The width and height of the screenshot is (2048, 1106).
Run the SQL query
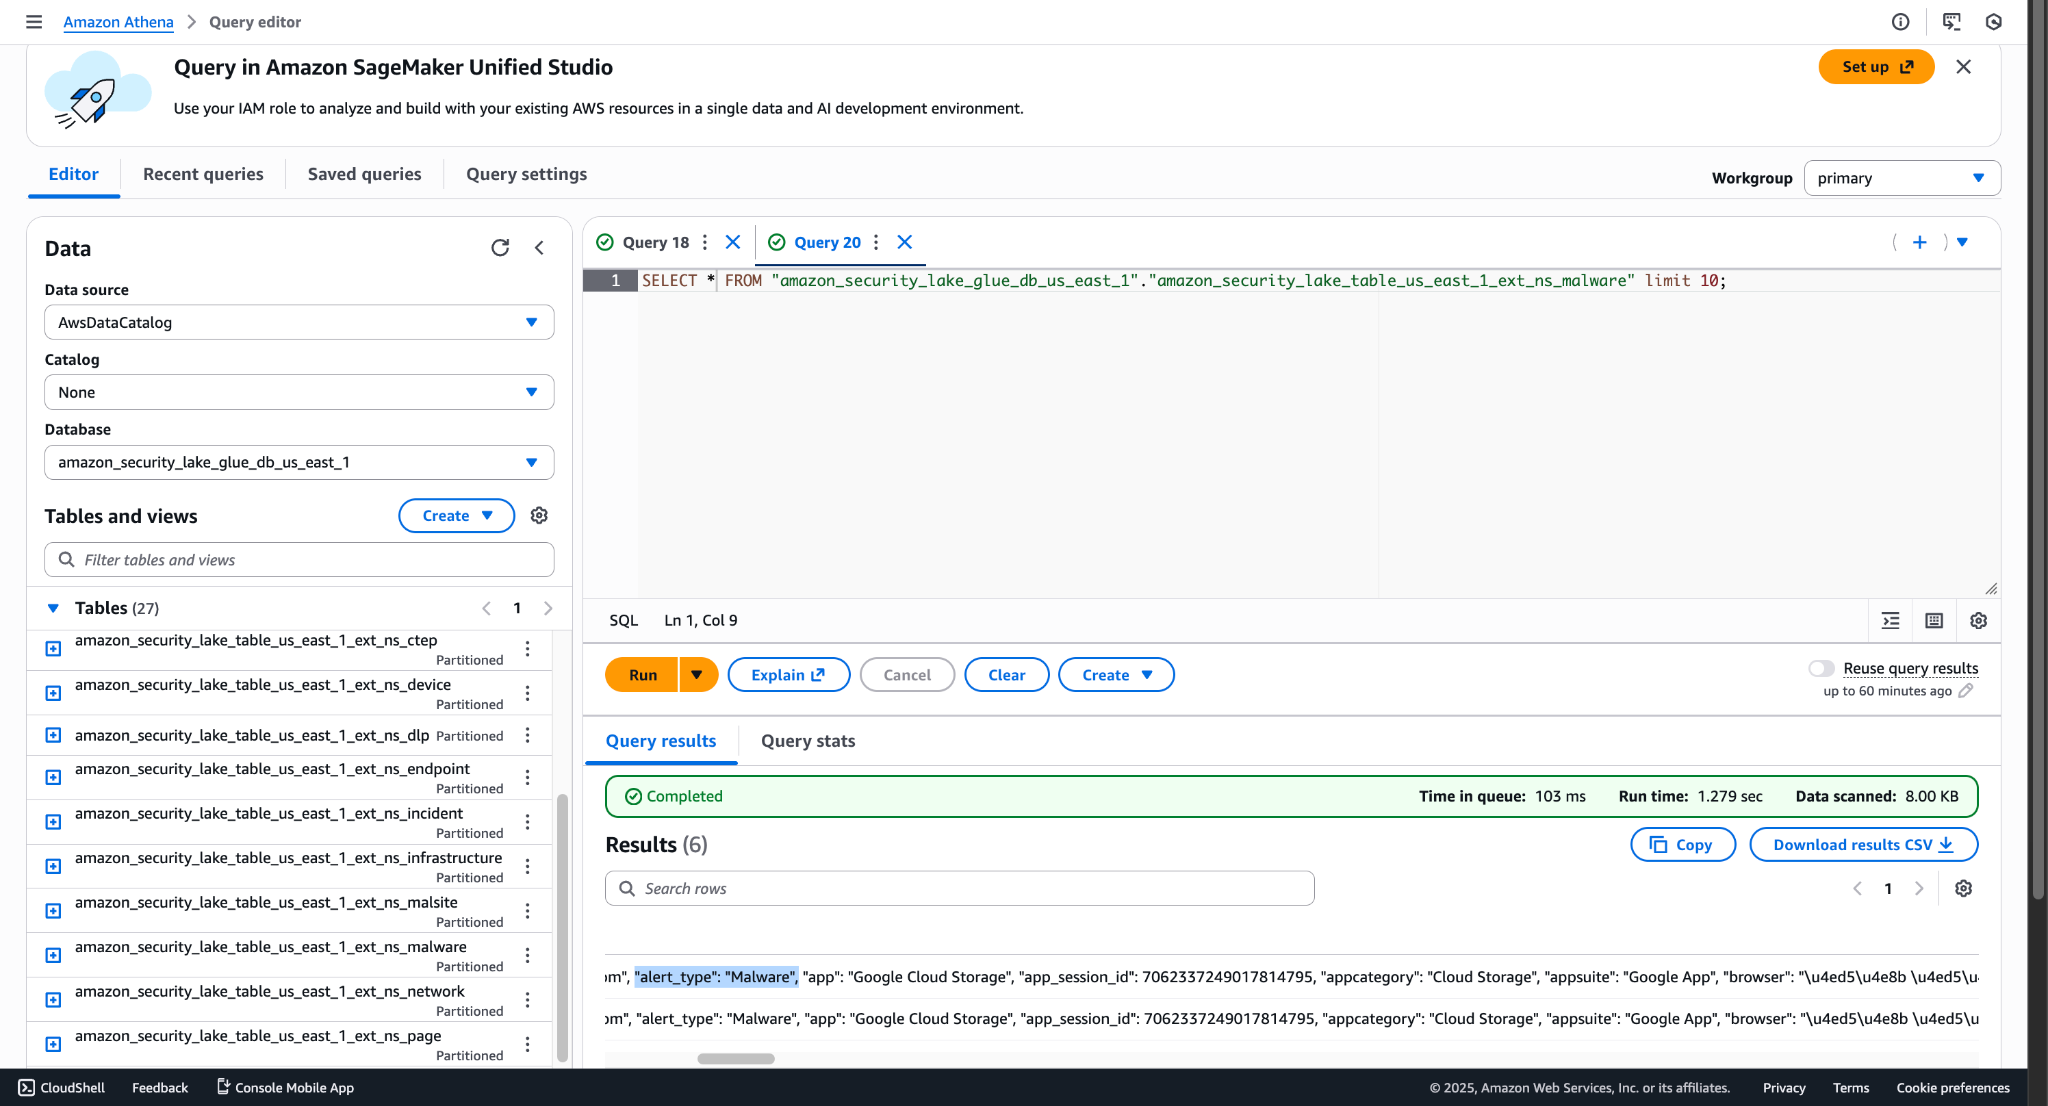(x=642, y=675)
